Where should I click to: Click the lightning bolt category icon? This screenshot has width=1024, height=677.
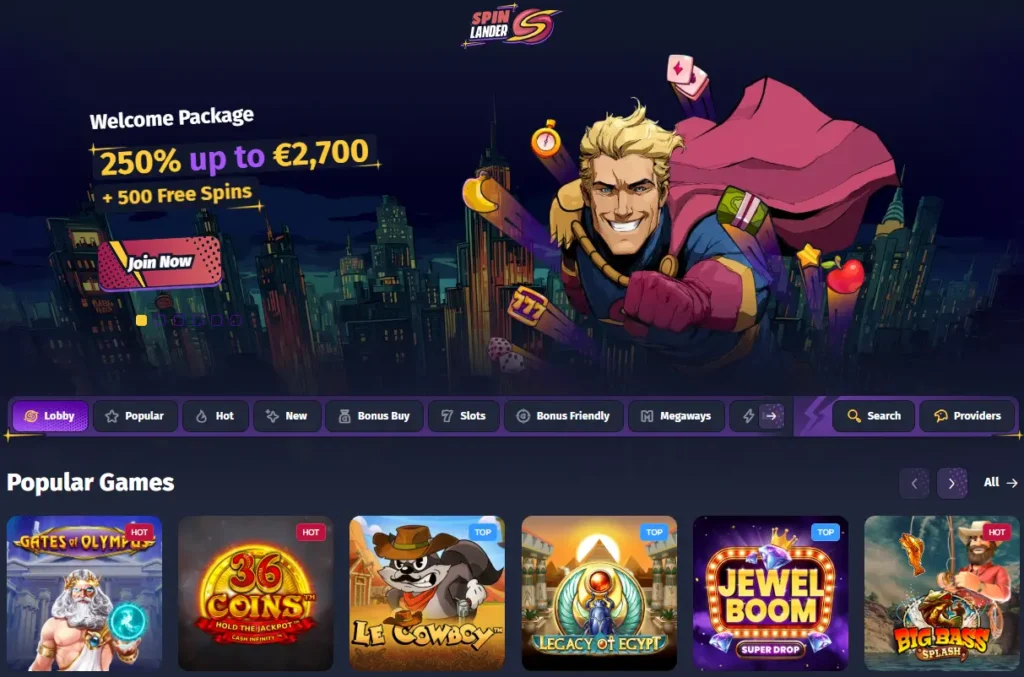pos(748,416)
